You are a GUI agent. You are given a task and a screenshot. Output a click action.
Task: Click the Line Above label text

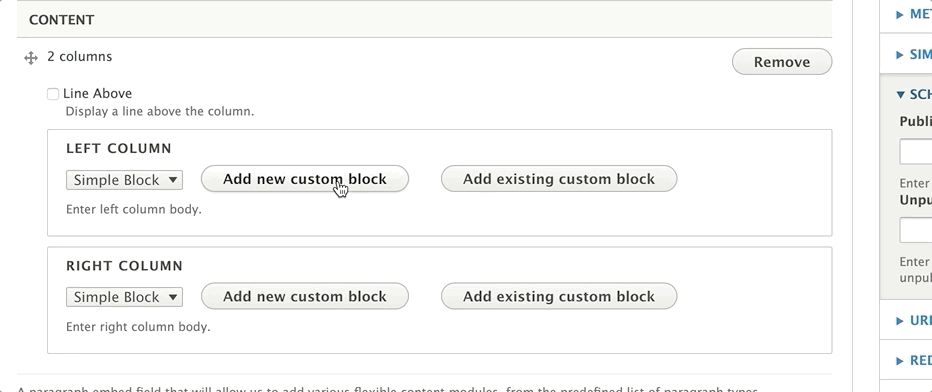coord(97,93)
